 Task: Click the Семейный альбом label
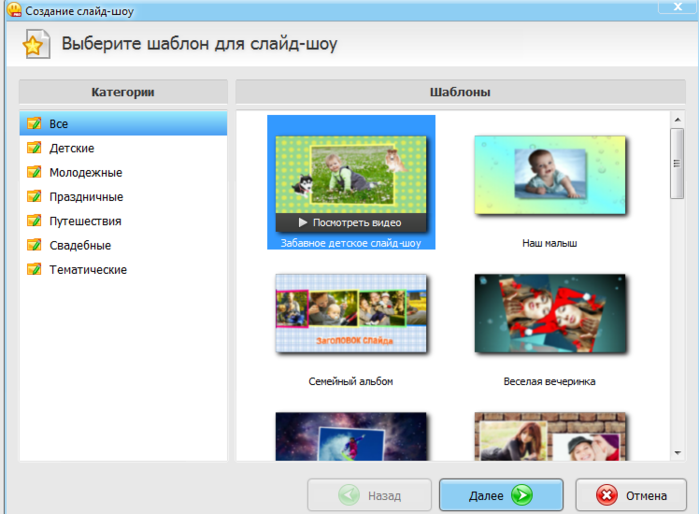(351, 382)
